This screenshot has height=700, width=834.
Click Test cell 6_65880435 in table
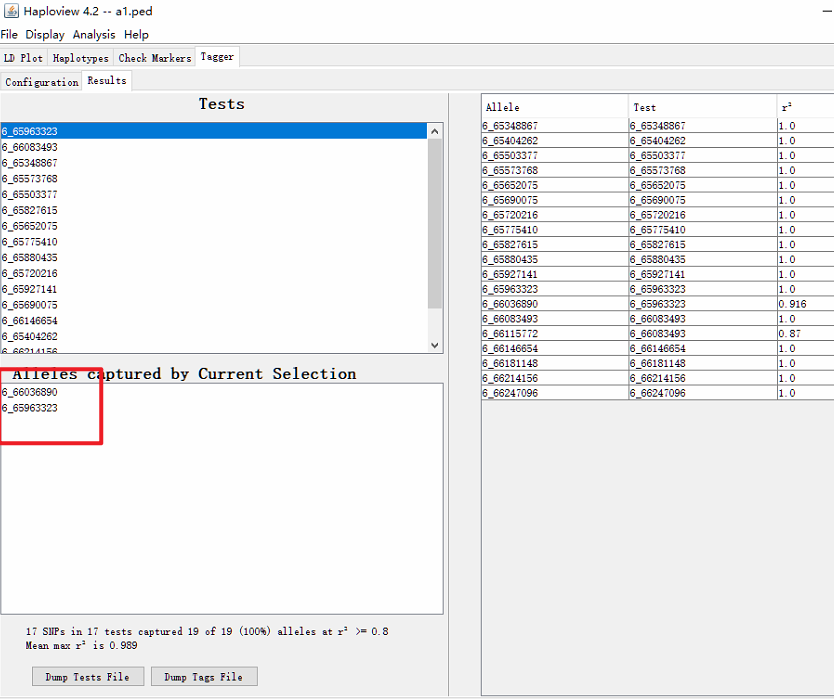coord(702,260)
